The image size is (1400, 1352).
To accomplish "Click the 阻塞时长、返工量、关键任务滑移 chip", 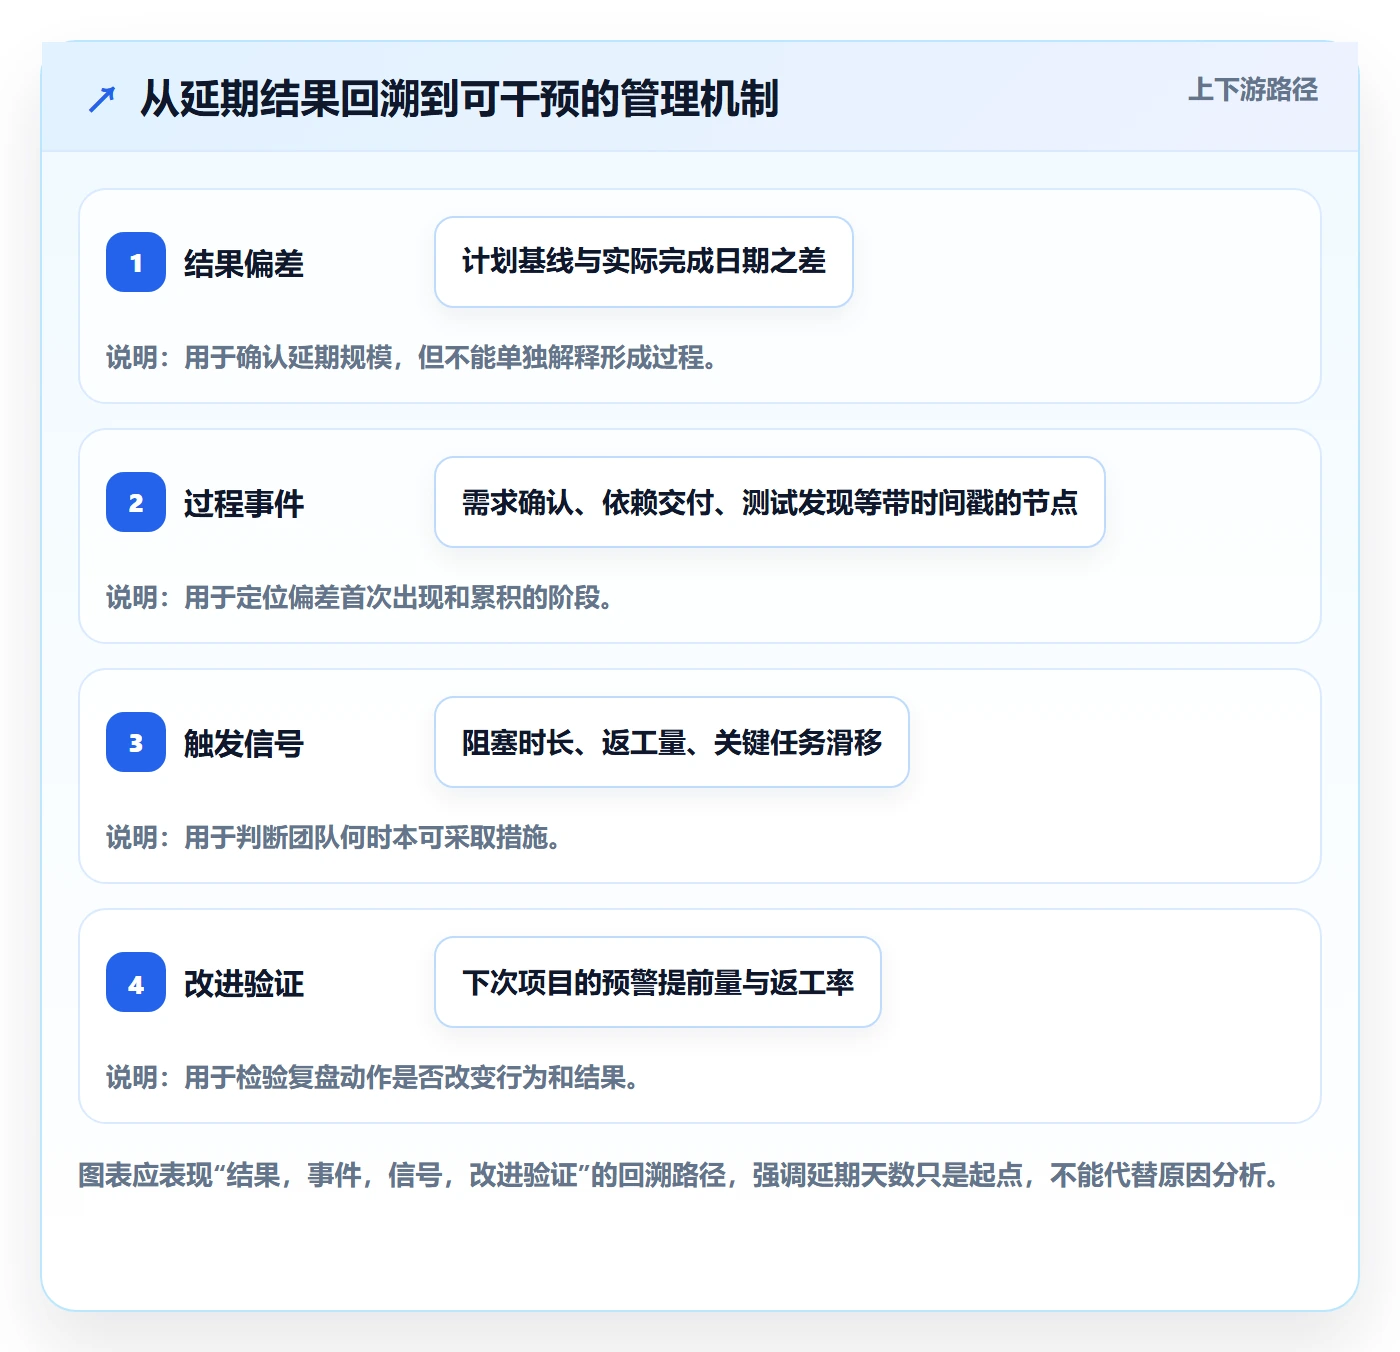I will (672, 742).
